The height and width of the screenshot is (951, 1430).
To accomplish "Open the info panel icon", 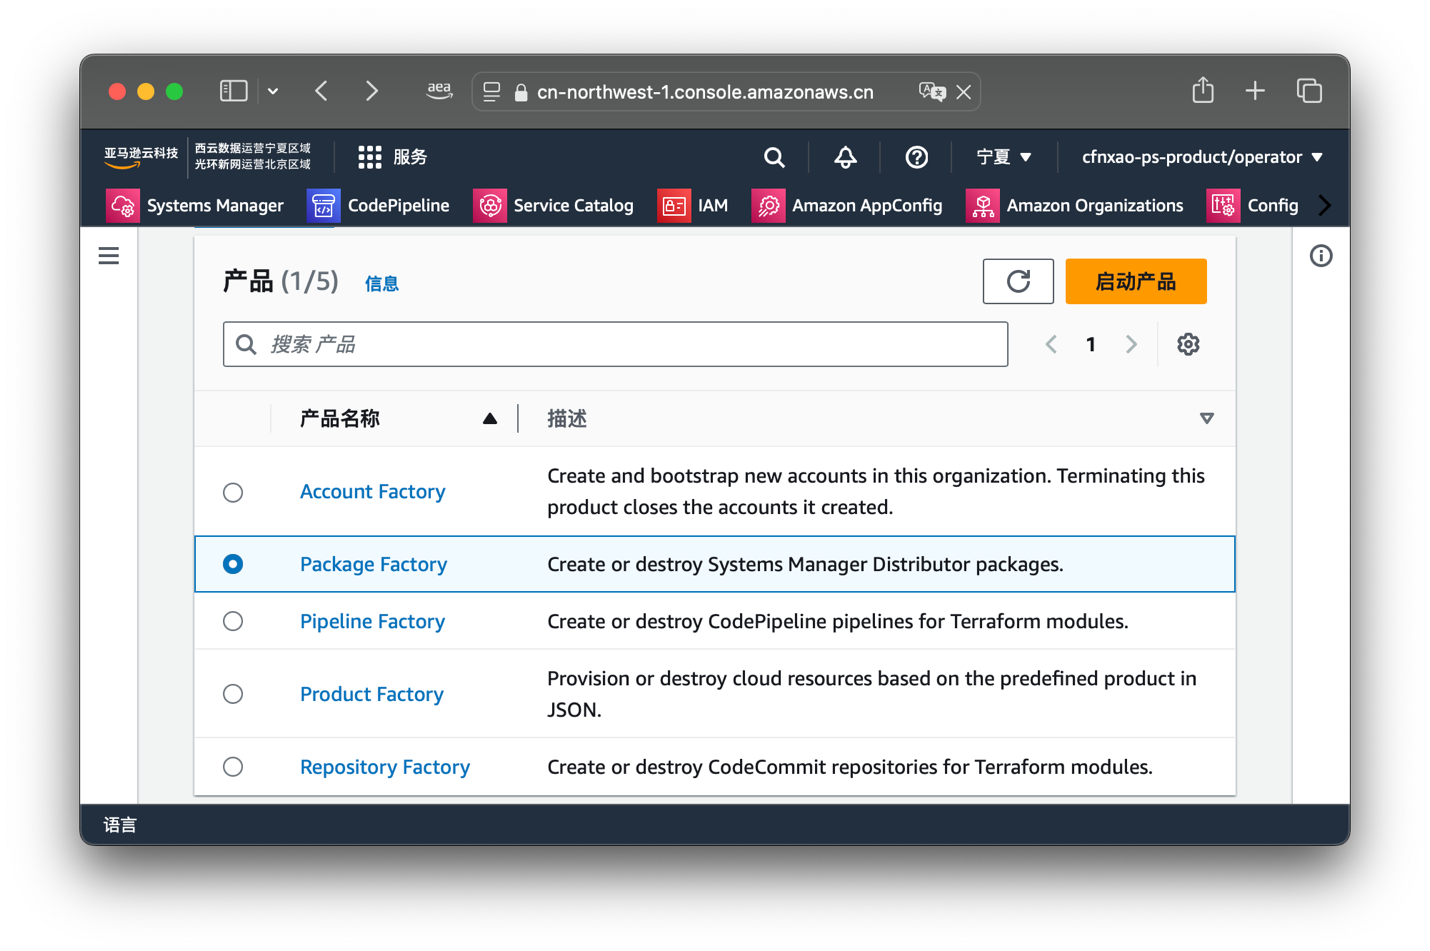I will click(1321, 256).
